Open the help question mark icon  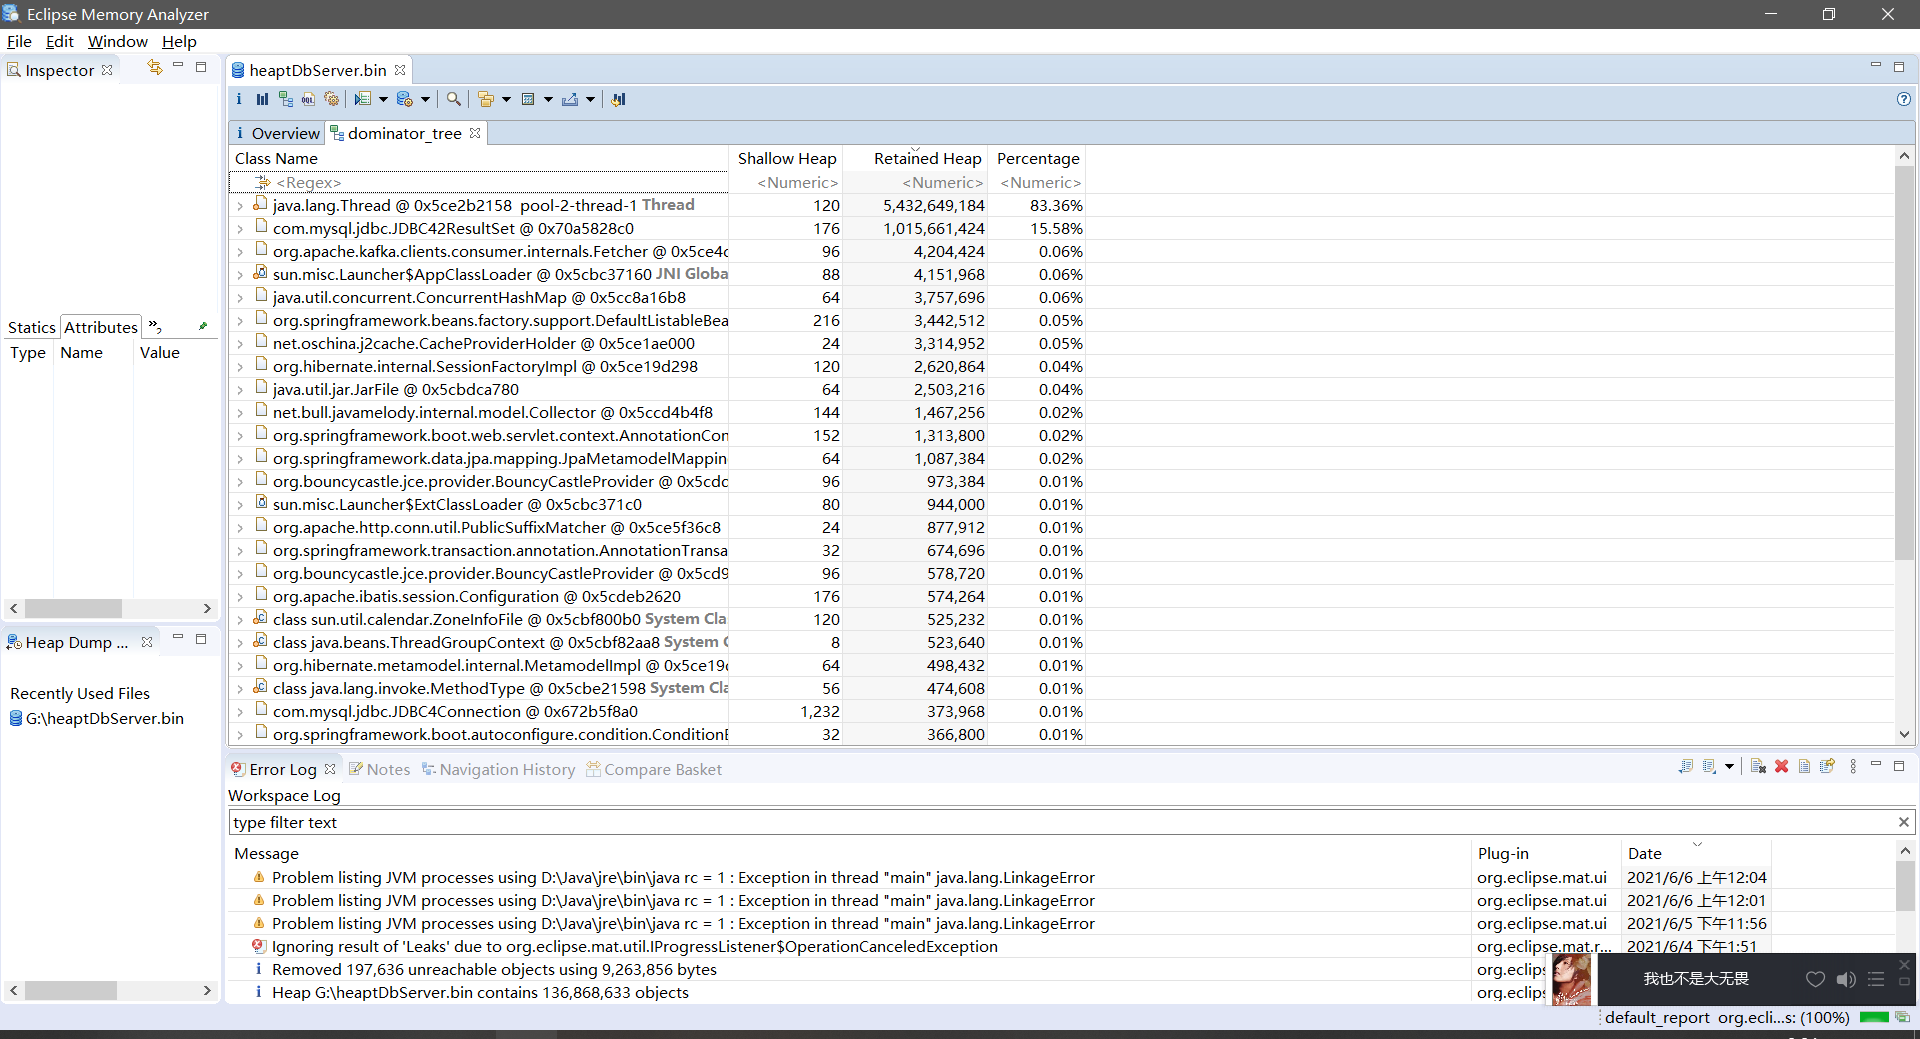coord(1904,99)
